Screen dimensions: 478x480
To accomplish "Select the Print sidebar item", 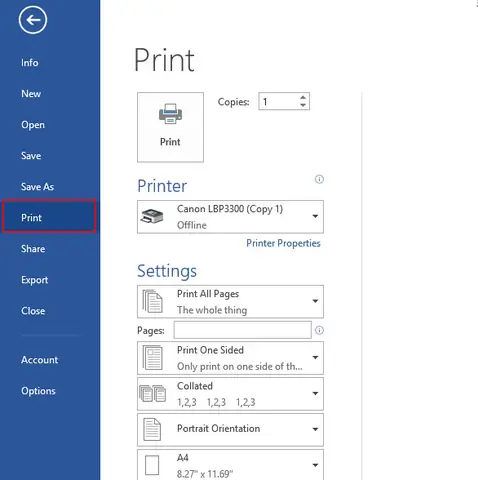I will 49,216.
